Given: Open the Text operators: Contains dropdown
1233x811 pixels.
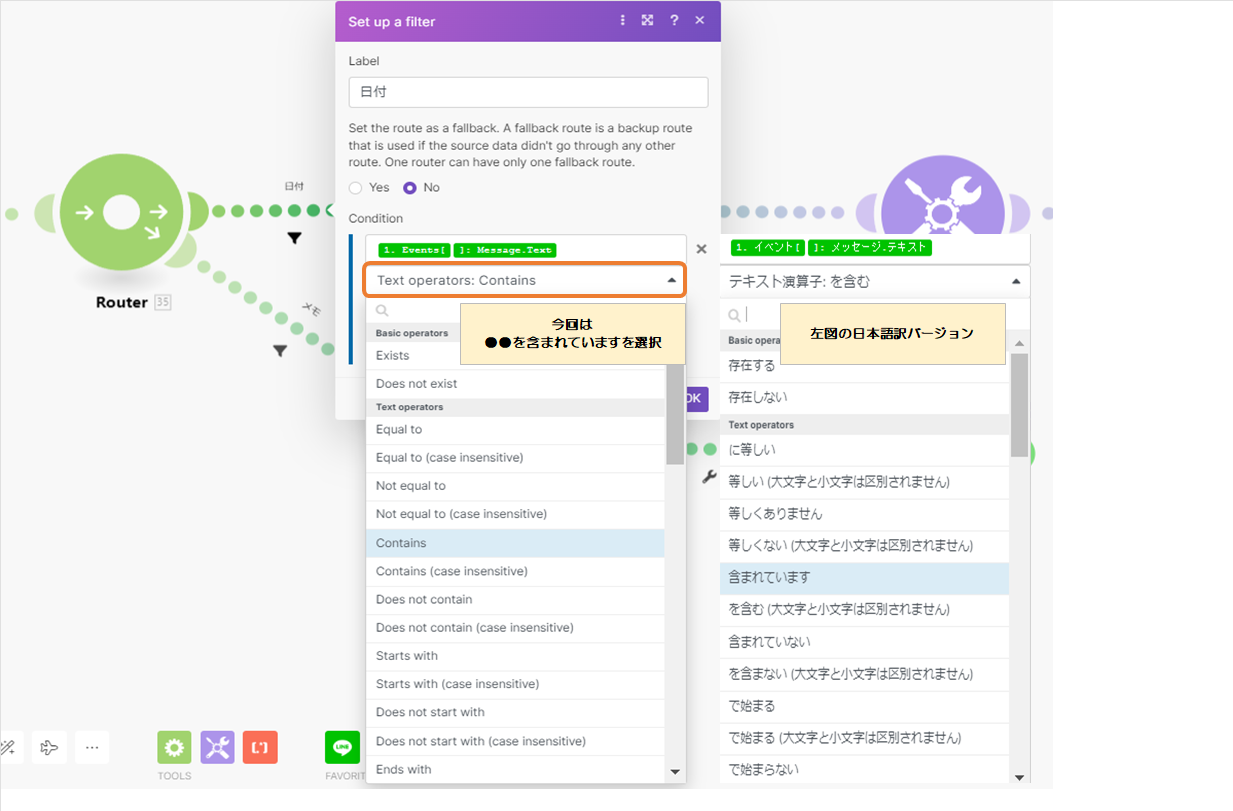Looking at the screenshot, I should (526, 280).
